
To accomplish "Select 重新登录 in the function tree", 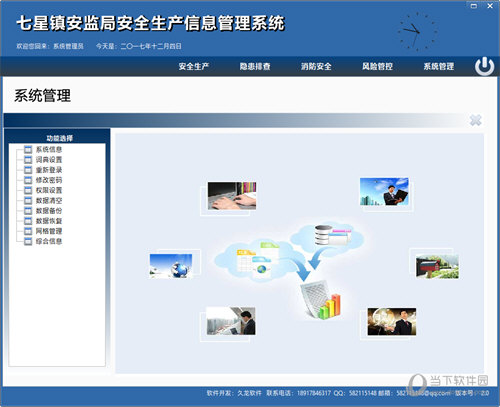I will point(49,170).
